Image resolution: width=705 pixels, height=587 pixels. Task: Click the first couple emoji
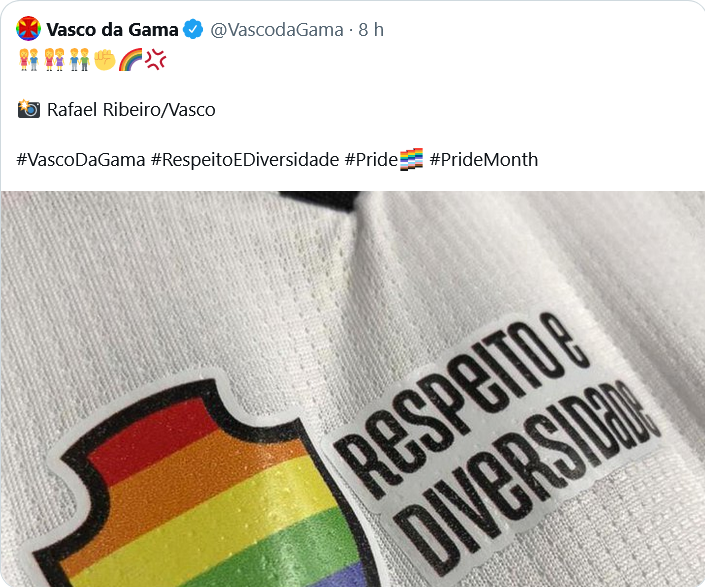click(x=29, y=60)
